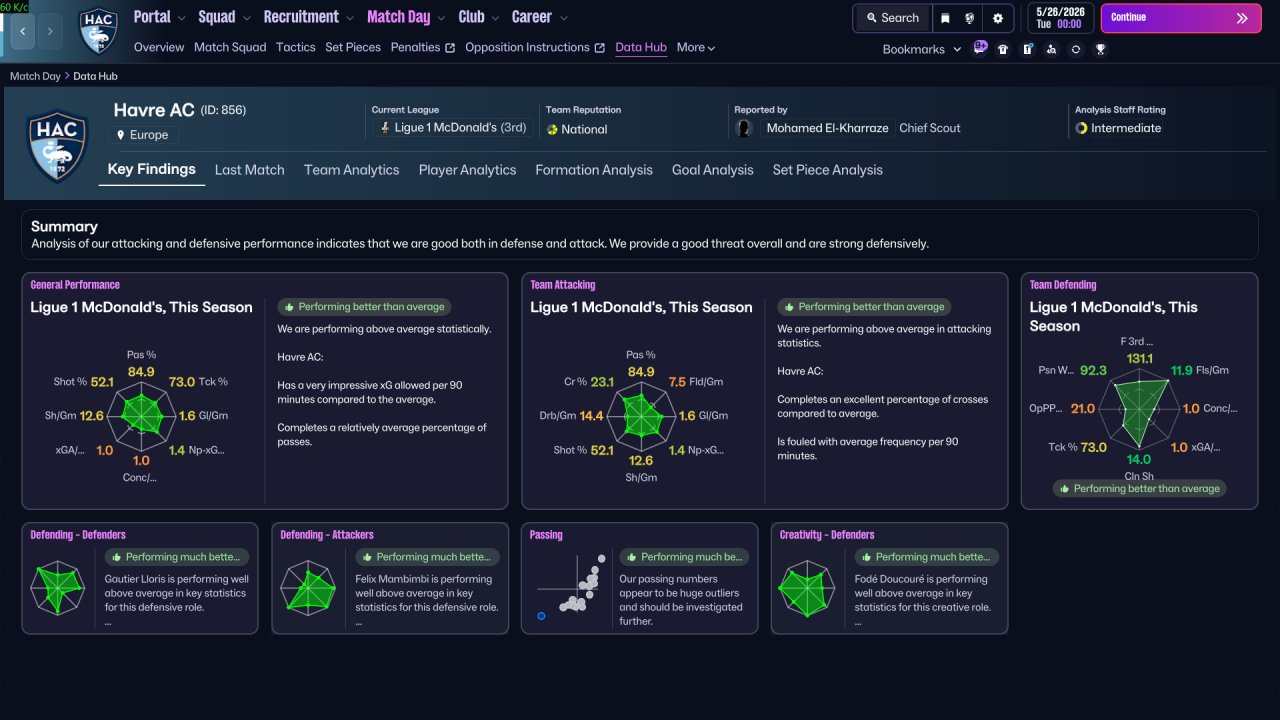Image resolution: width=1280 pixels, height=720 pixels.
Task: Click the Mohamed El-Kharraze avatar icon
Action: pyautogui.click(x=745, y=128)
